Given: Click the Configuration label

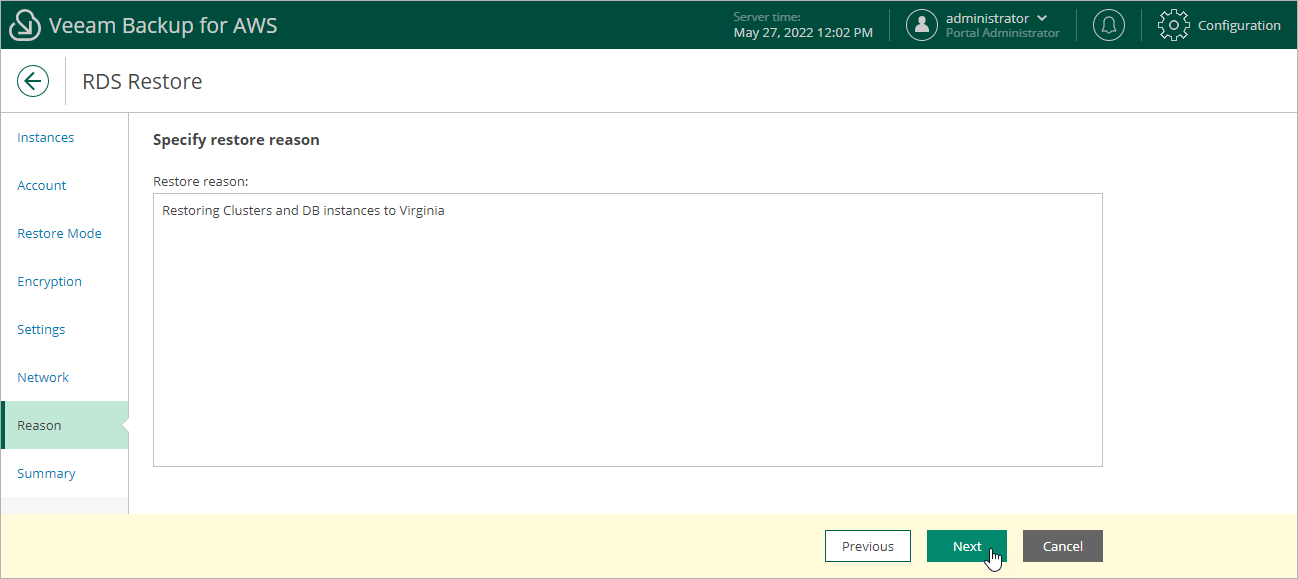Looking at the screenshot, I should pos(1239,26).
